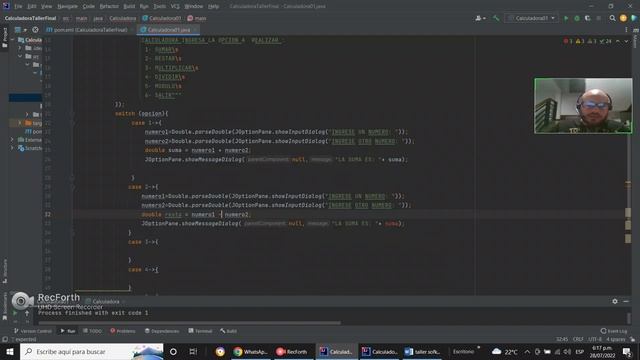Viewport: 640px width, 360px height.
Task: Open the Word 'taller soft' taskbar item
Action: point(422,351)
